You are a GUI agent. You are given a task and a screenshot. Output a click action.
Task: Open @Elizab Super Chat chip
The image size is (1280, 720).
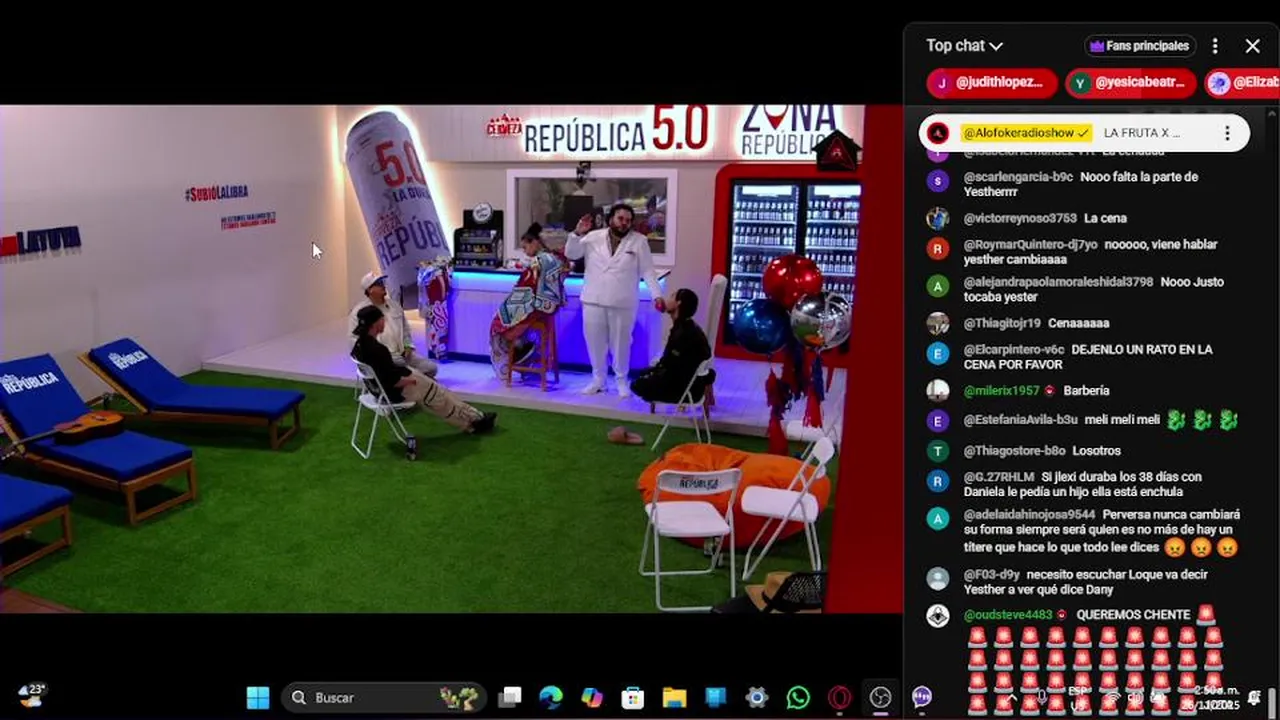click(x=1242, y=83)
